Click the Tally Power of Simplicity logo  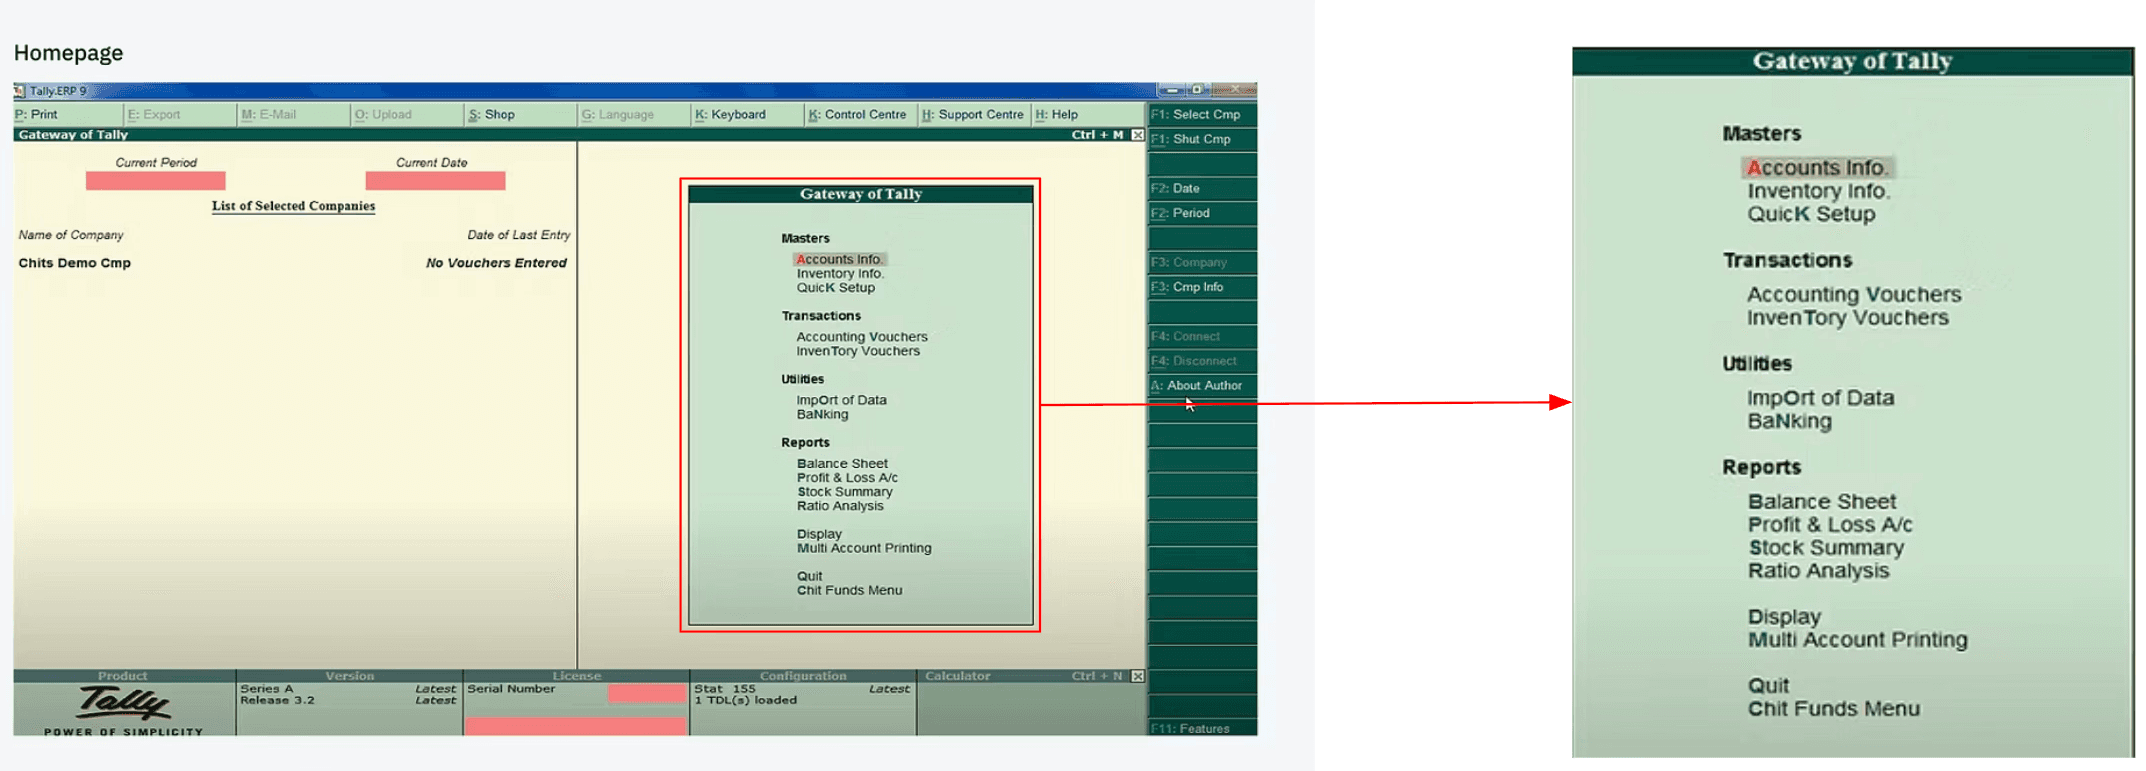124,711
